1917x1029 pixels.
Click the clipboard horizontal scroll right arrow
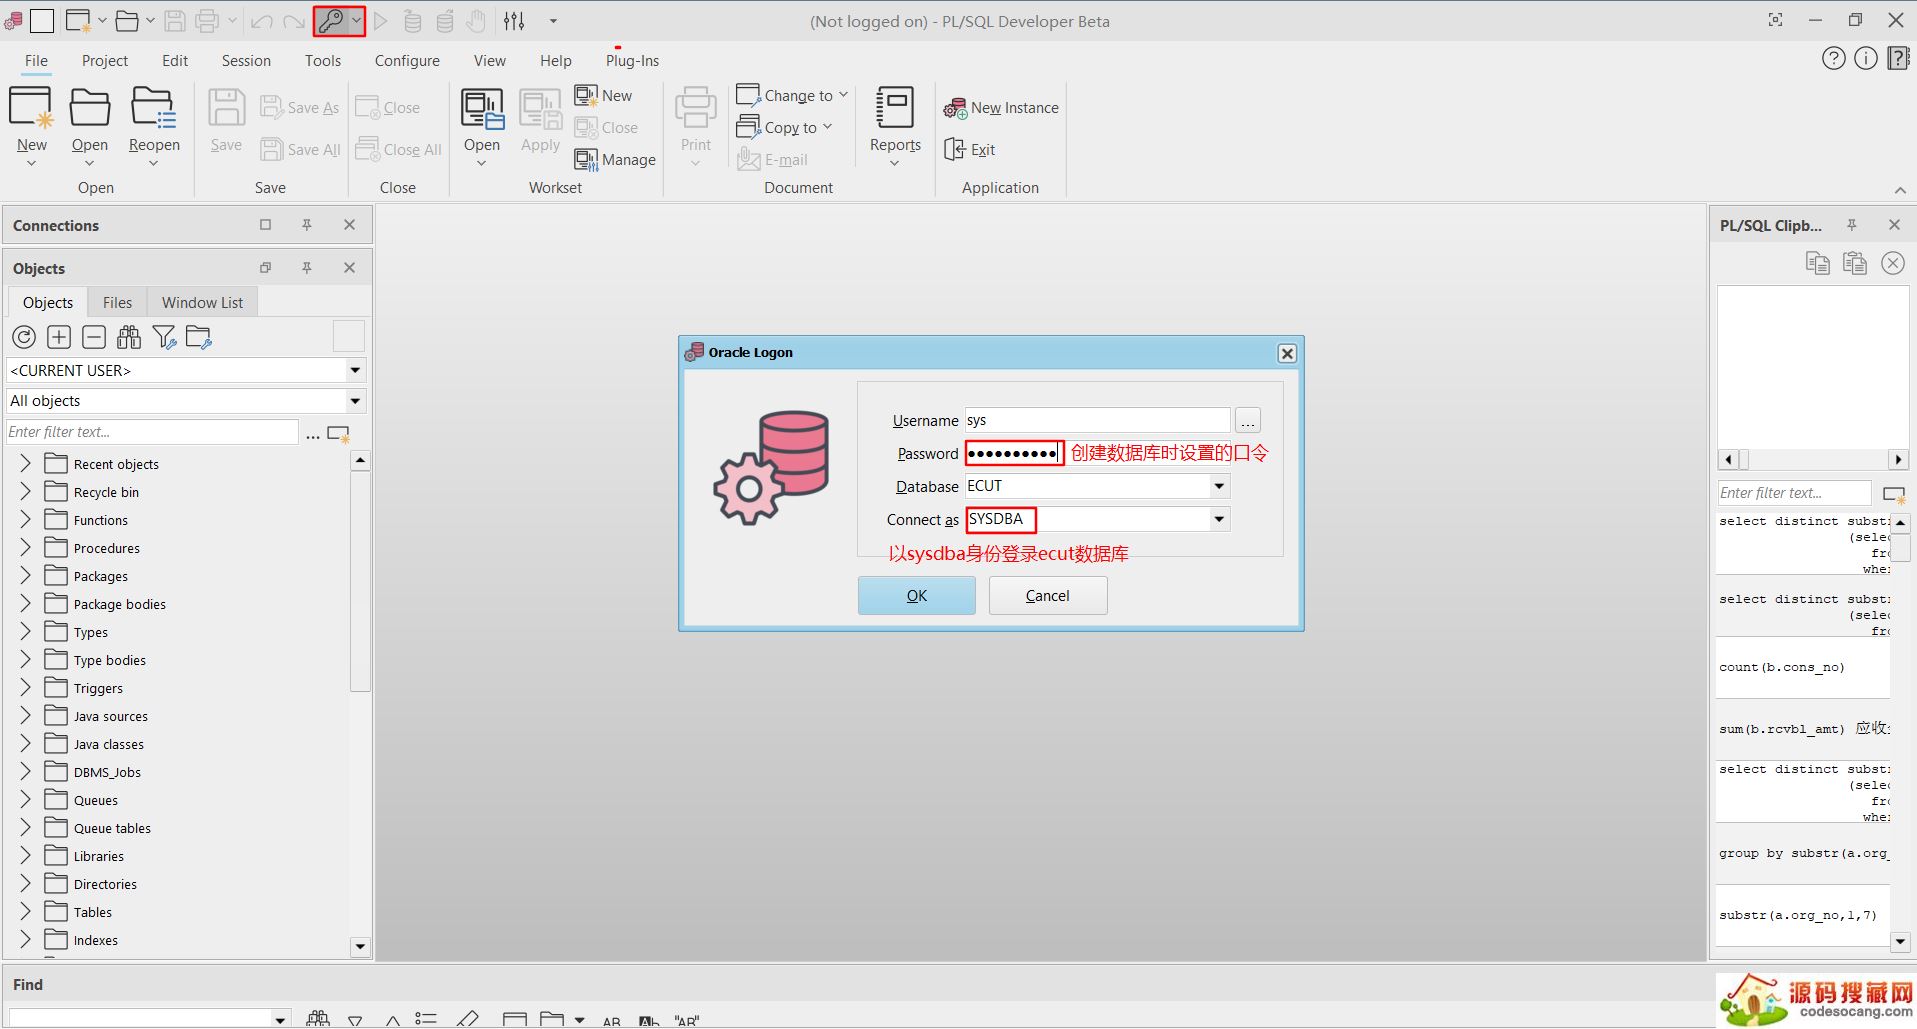[x=1898, y=460]
